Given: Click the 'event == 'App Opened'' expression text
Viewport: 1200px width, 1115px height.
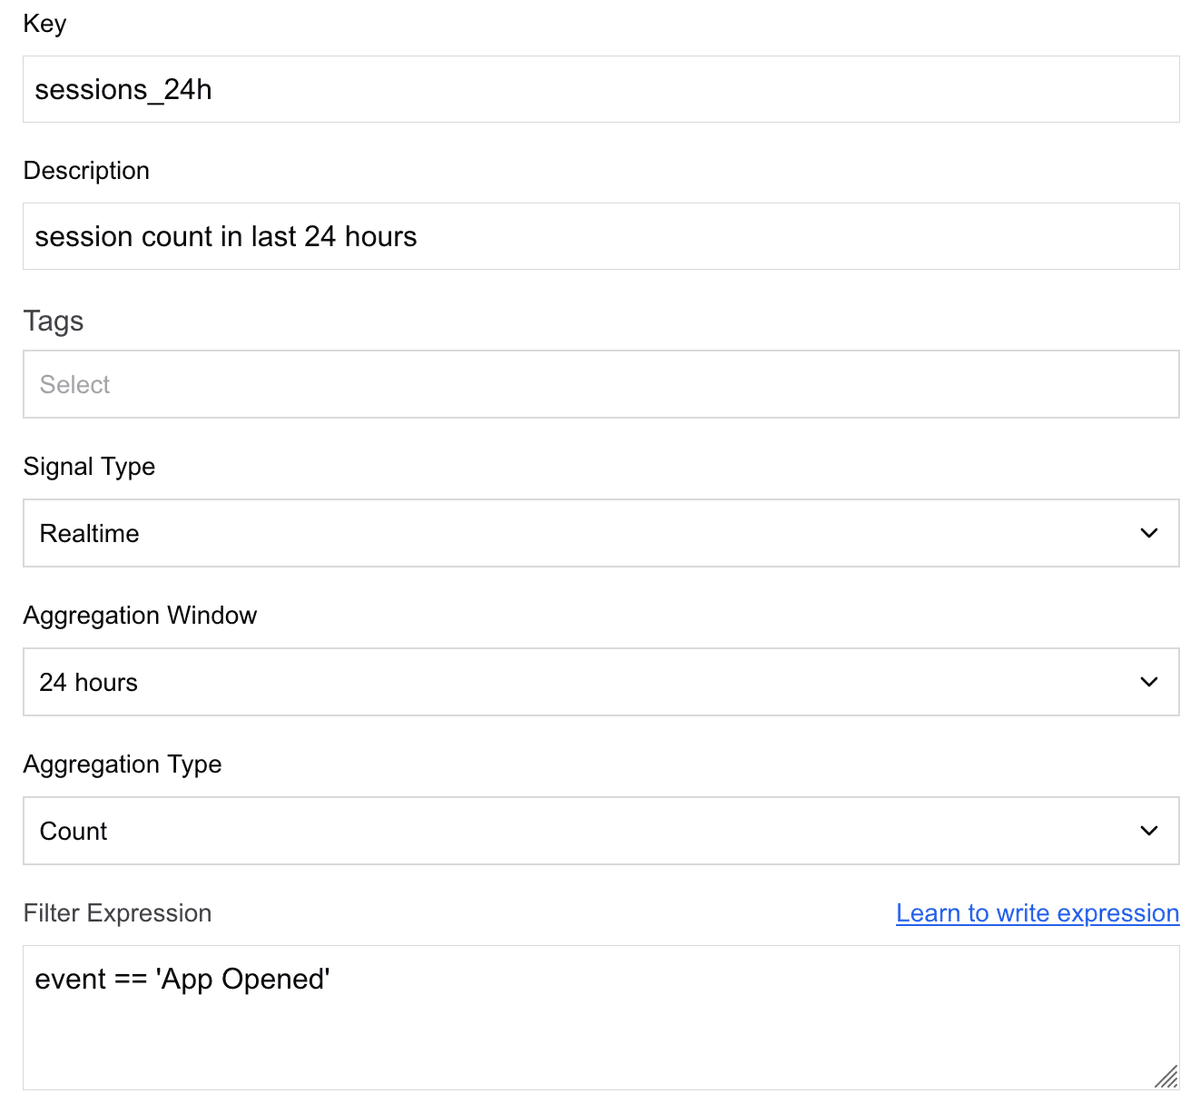Looking at the screenshot, I should pyautogui.click(x=182, y=979).
